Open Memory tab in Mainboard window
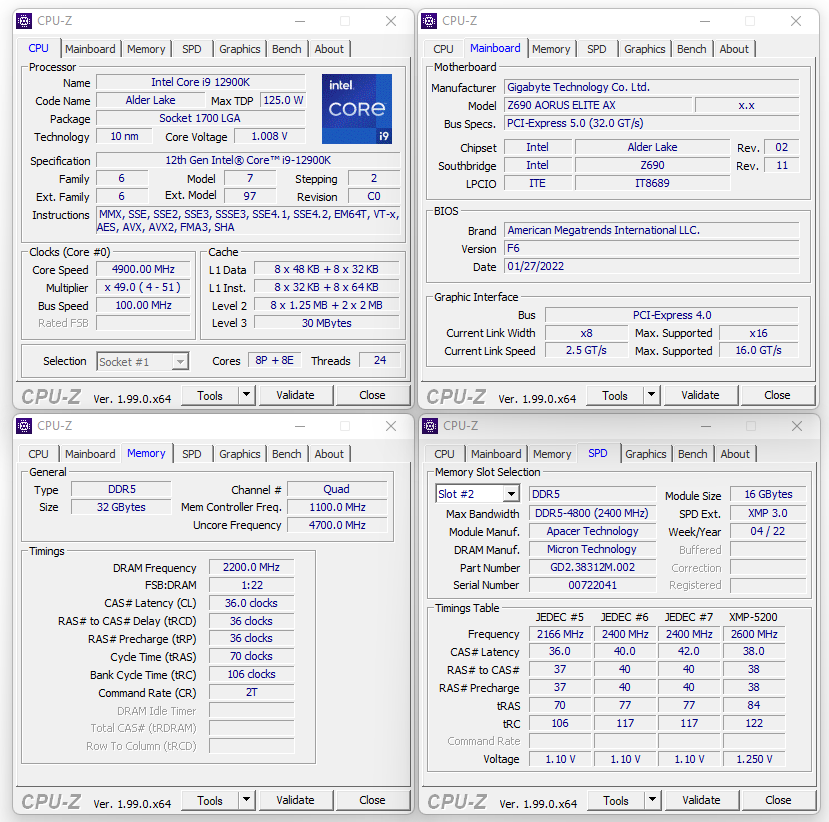Viewport: 829px width, 822px height. pos(551,49)
